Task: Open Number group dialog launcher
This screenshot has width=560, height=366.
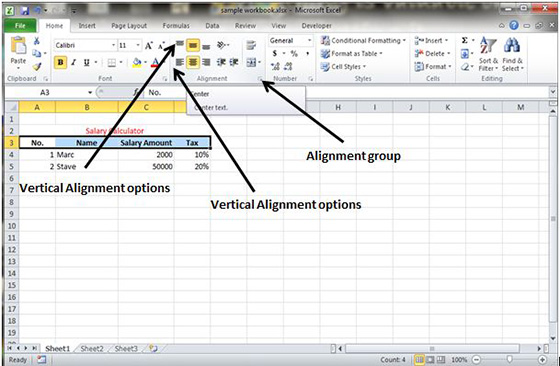Action: pos(311,79)
